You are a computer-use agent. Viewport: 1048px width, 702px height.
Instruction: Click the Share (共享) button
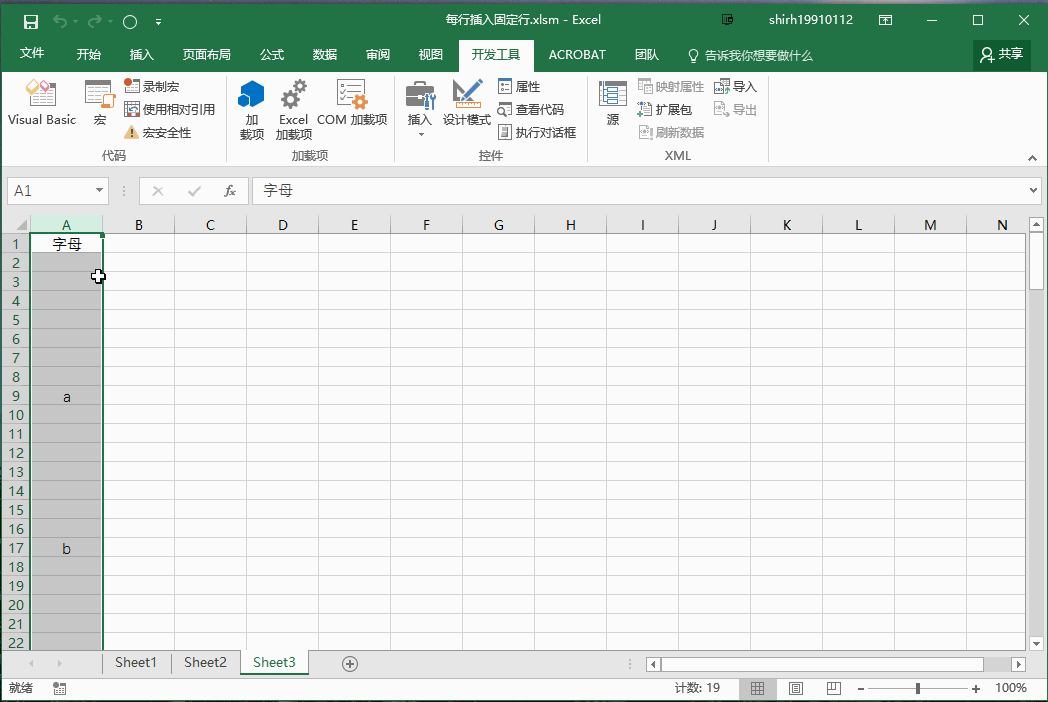coord(1001,55)
